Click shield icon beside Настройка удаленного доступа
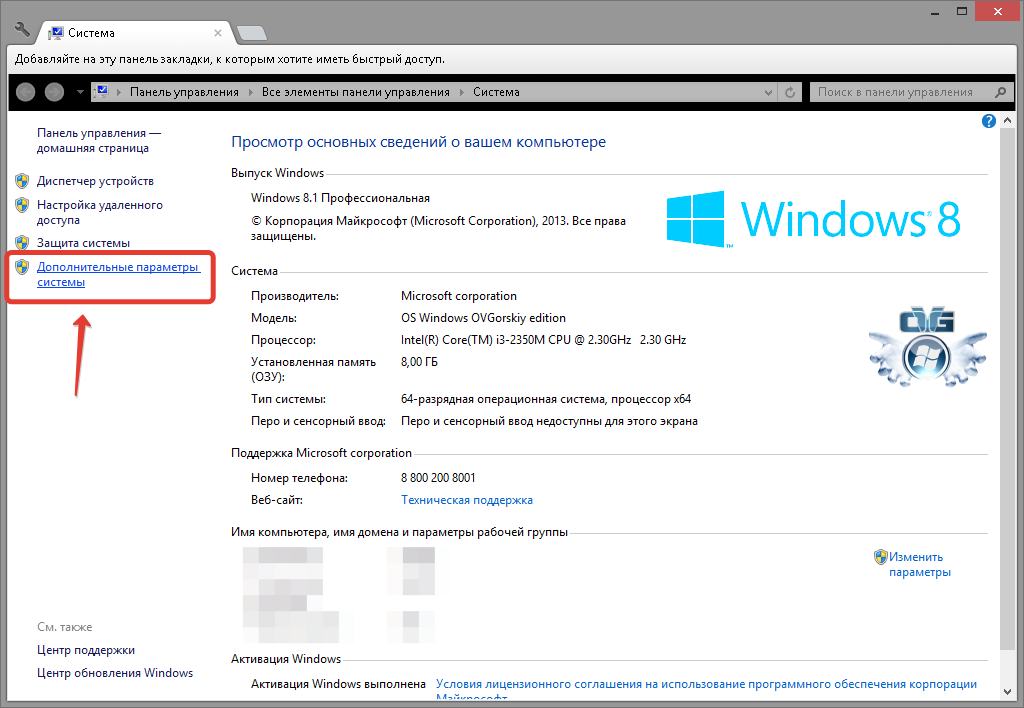 tap(22, 205)
